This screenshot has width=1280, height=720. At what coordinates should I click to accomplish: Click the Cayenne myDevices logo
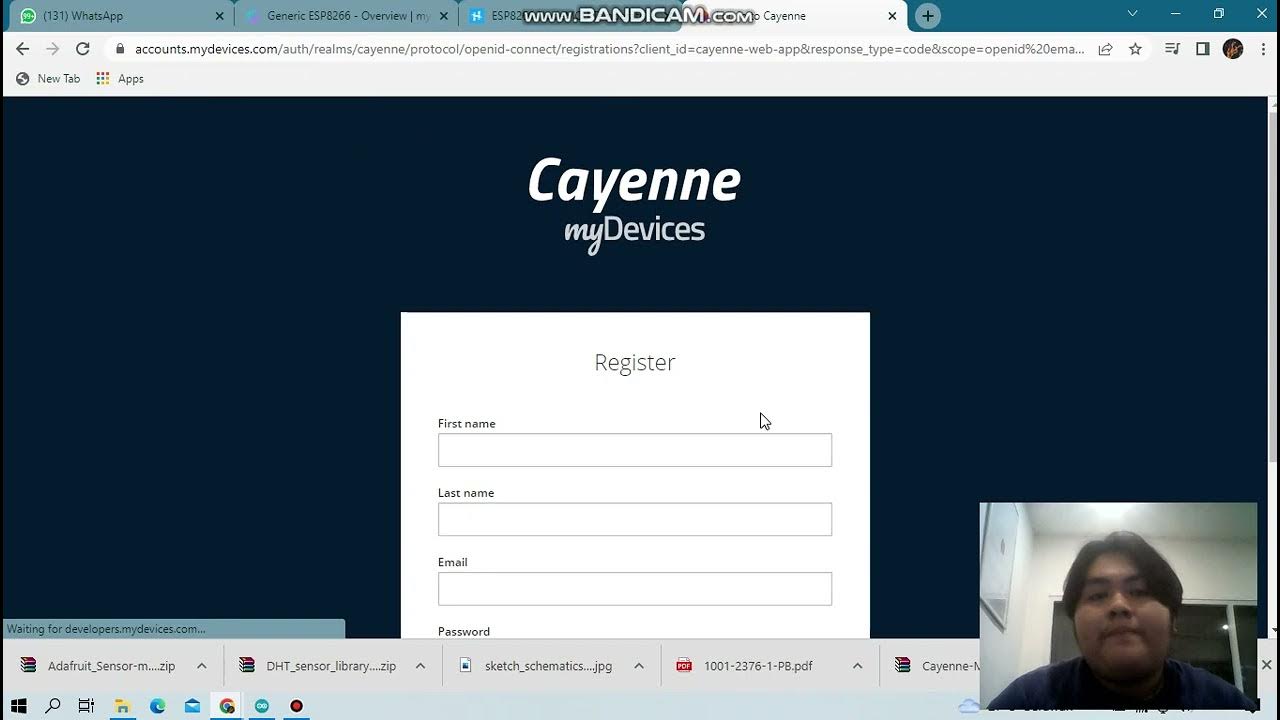[634, 204]
